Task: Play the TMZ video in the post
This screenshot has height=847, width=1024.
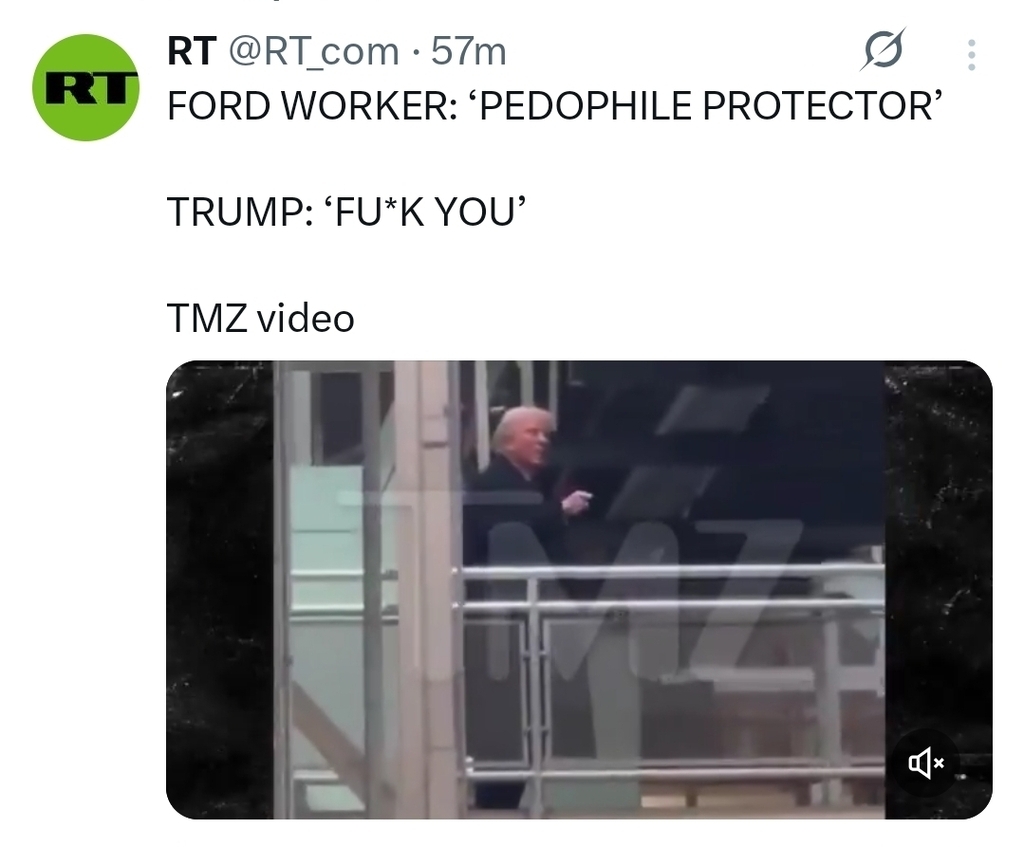Action: (579, 590)
